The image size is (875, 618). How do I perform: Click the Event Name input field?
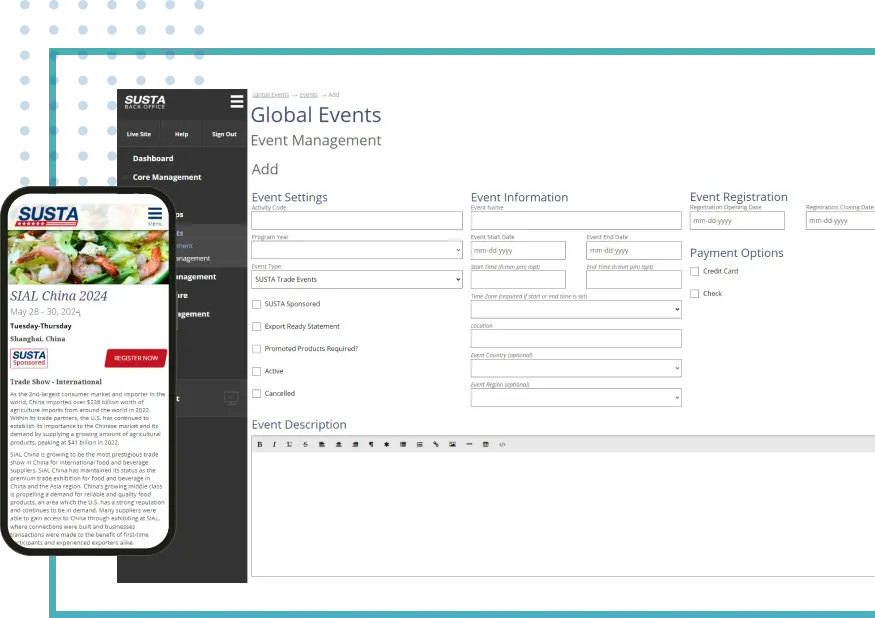pos(576,220)
